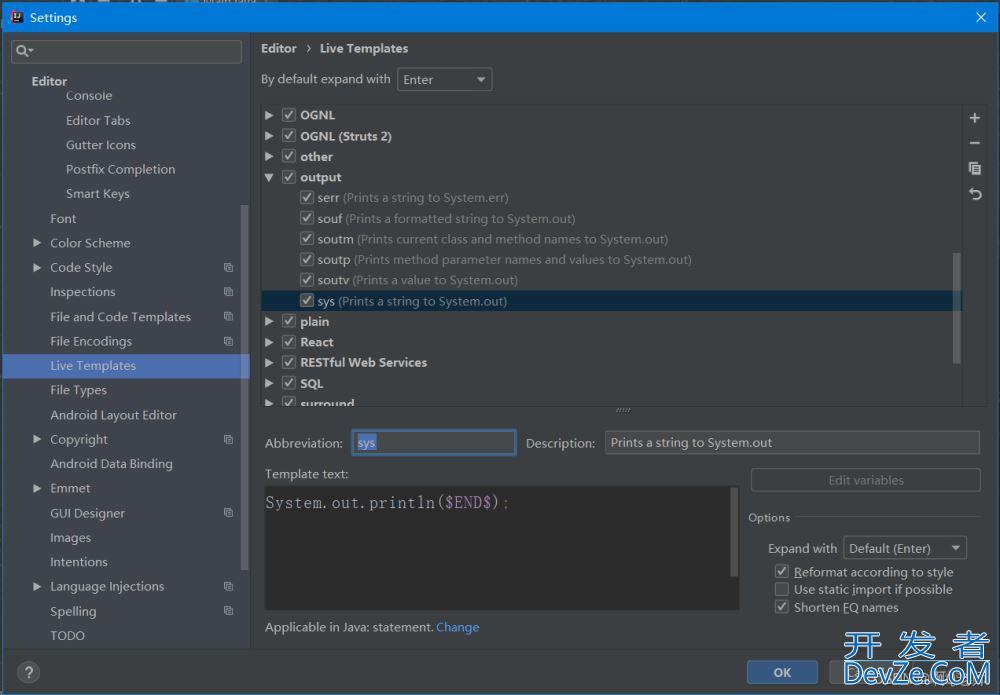
Task: Remove the selected template with the minus icon
Action: [x=974, y=143]
